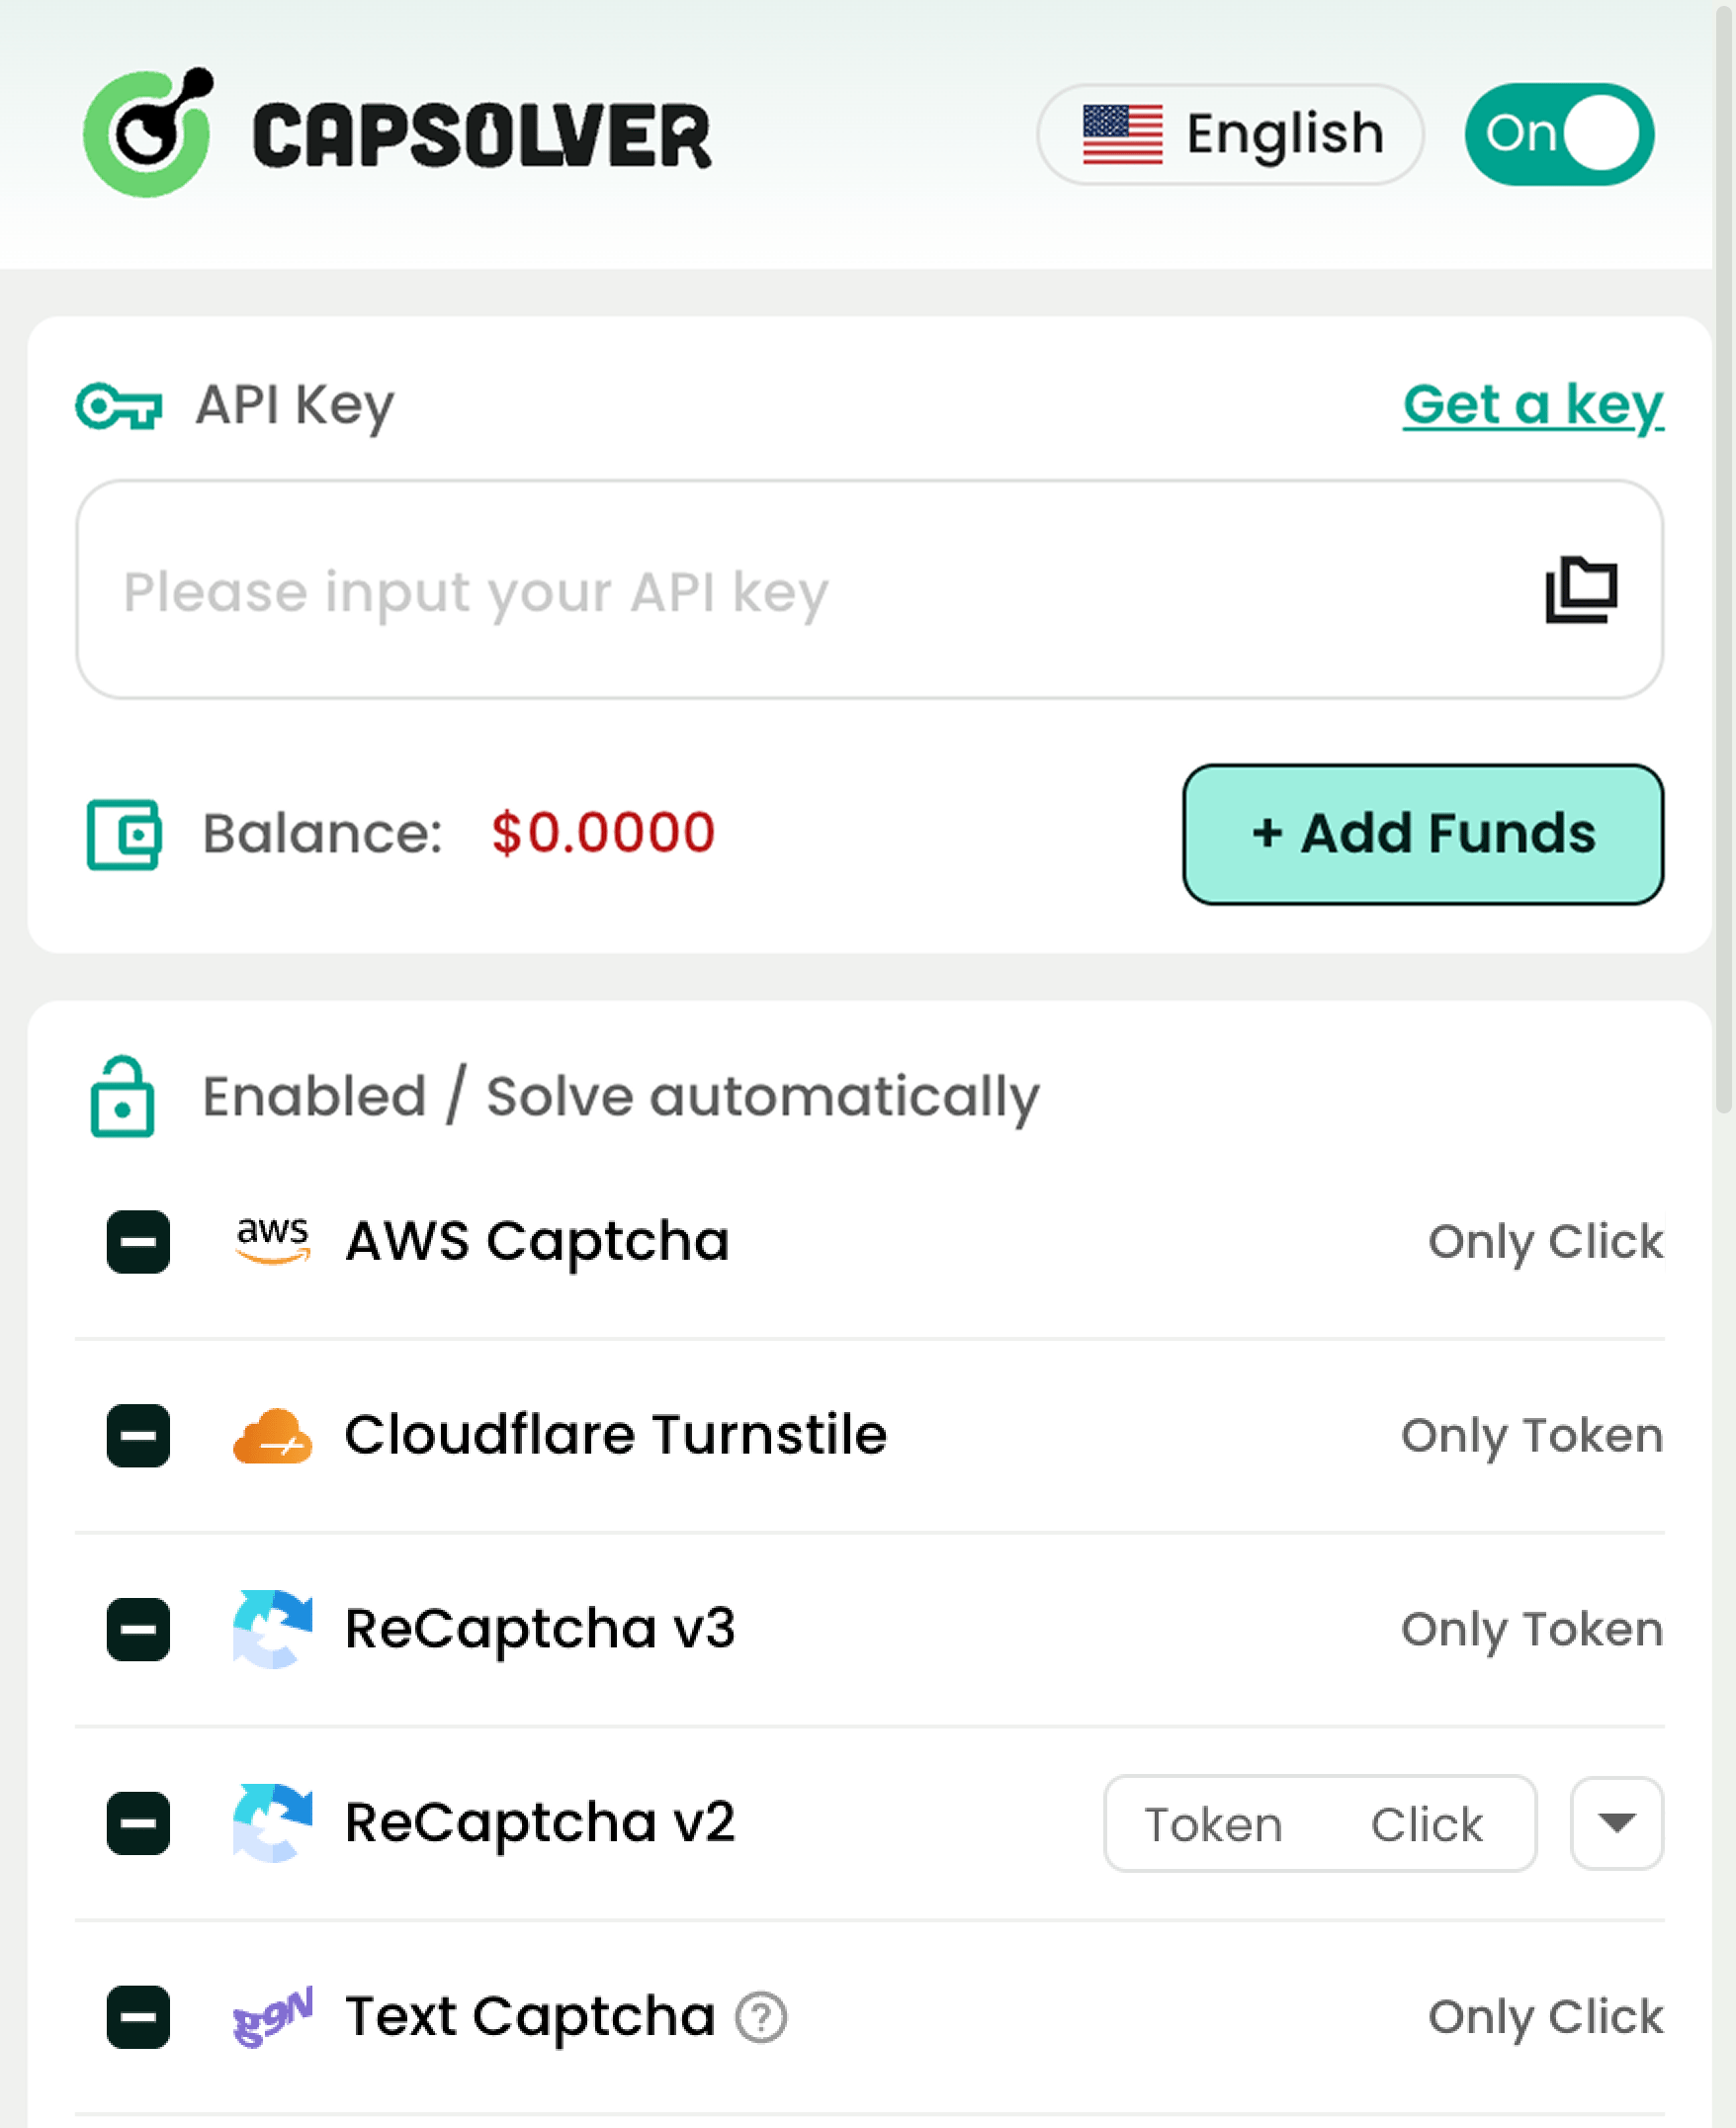
Task: Click the API Key key icon
Action: (117, 406)
